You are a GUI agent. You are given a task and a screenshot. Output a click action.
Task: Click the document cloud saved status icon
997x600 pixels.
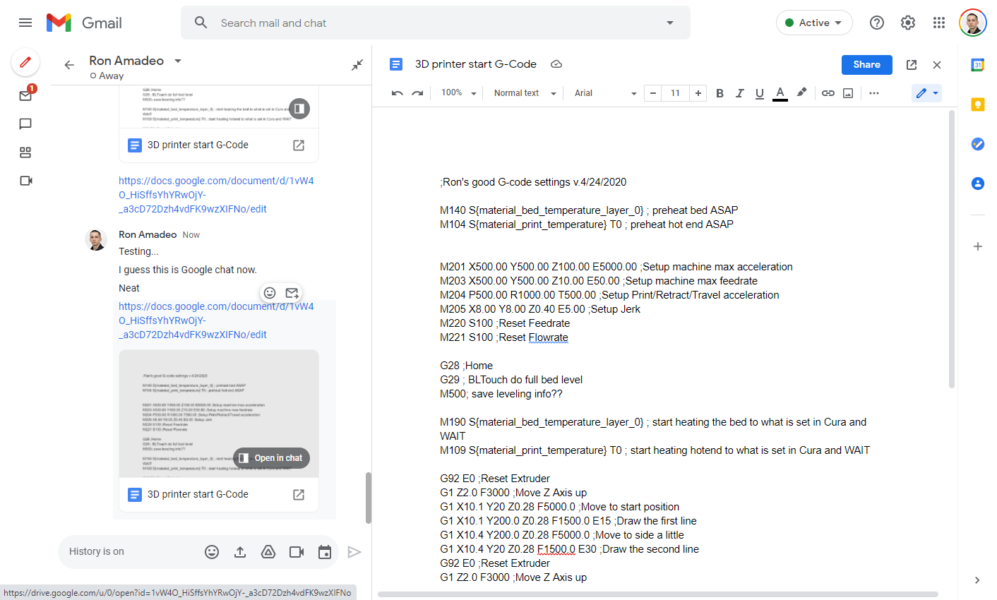coord(556,64)
